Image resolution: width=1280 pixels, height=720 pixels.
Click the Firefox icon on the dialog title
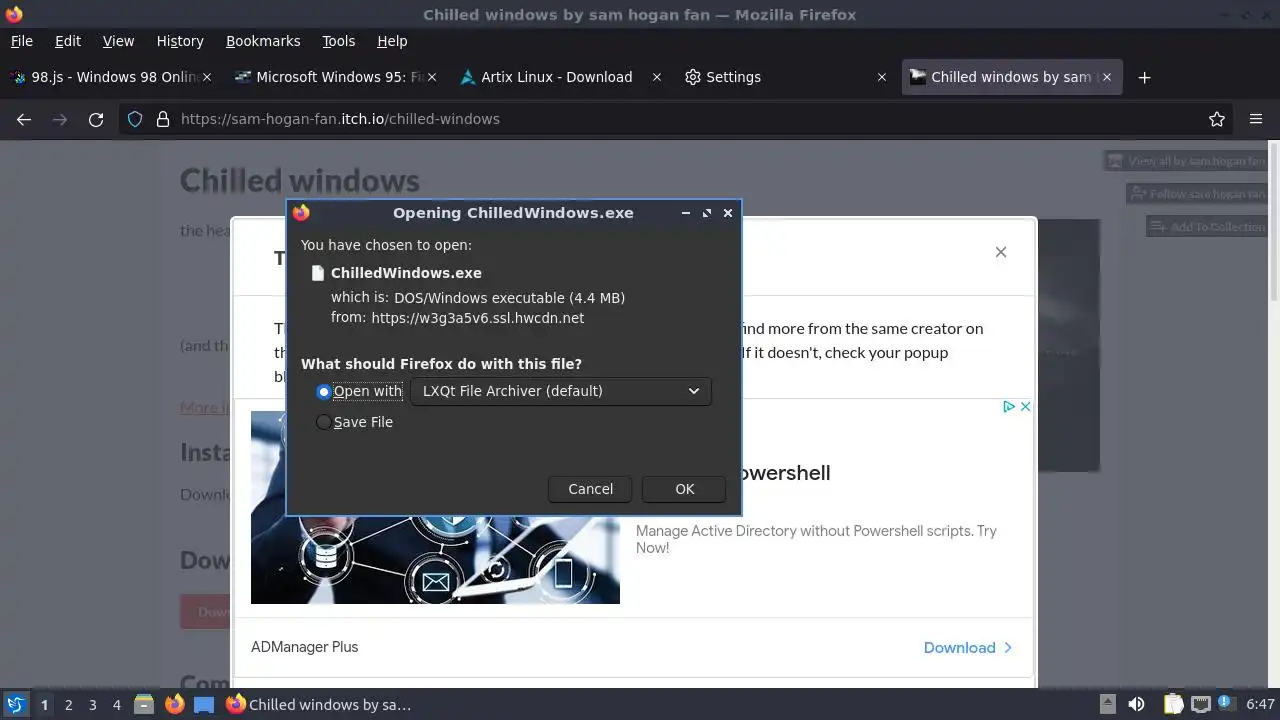point(301,213)
